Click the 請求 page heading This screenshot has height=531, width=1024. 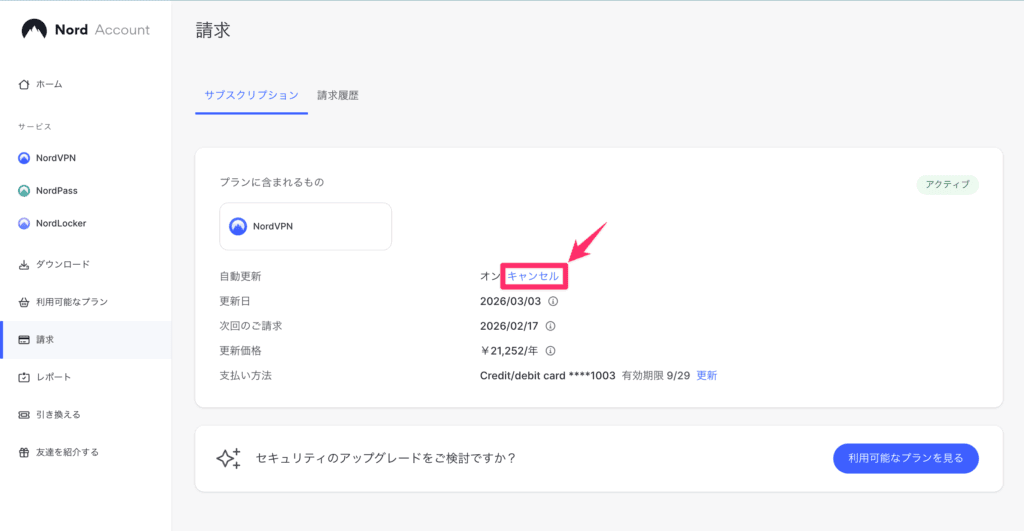click(214, 30)
